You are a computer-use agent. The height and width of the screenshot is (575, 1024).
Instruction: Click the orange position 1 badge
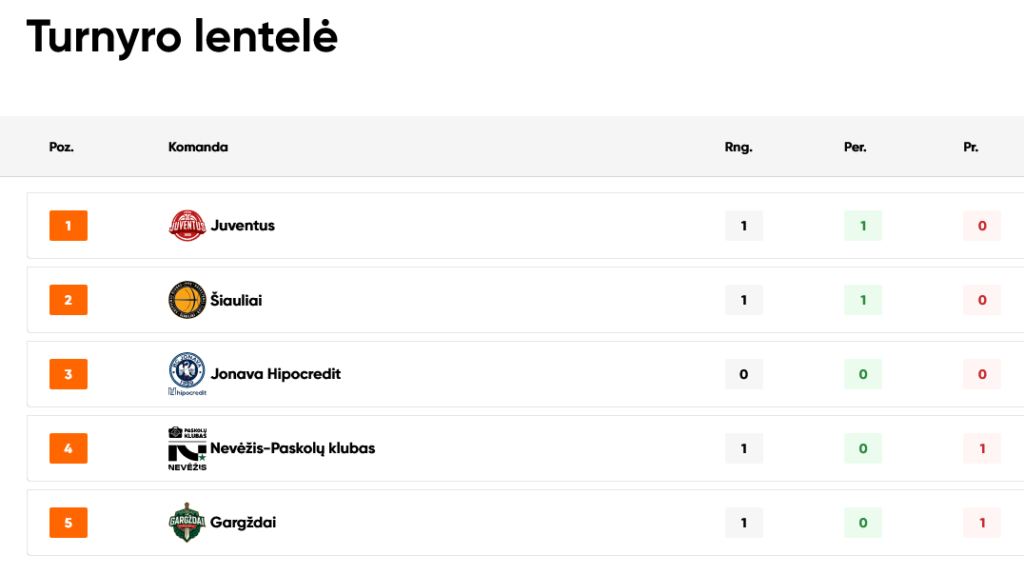[68, 226]
